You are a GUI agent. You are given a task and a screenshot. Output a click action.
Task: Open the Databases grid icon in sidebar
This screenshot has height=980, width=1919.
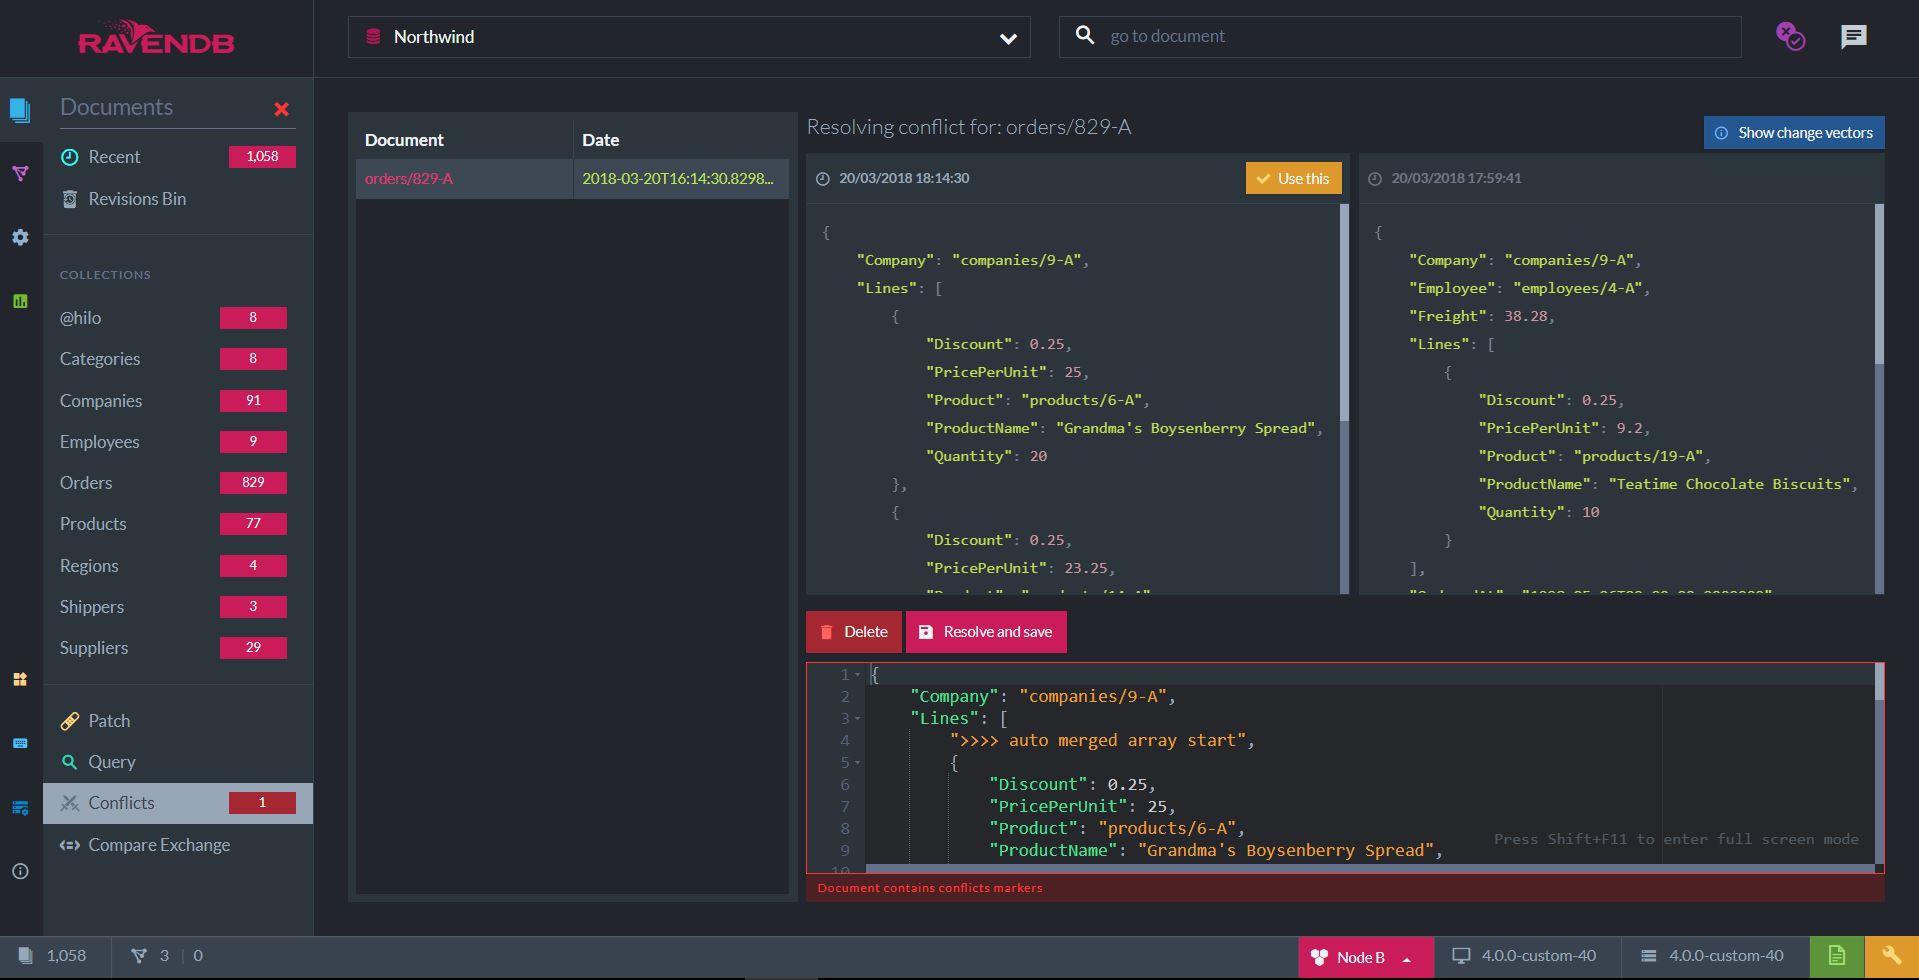20,680
